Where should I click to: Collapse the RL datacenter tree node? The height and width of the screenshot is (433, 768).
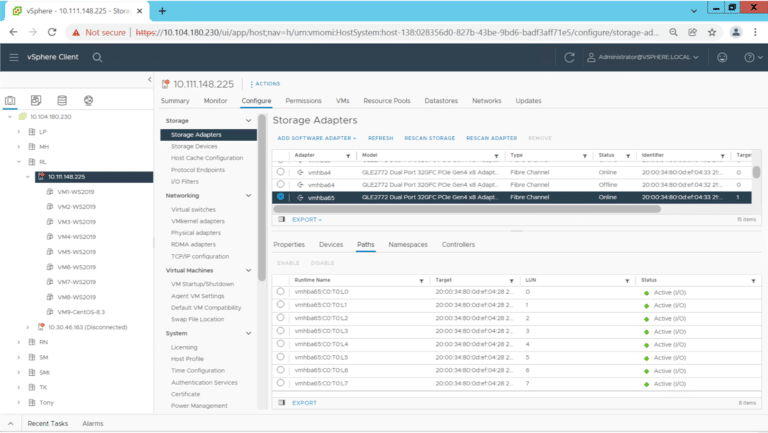point(19,162)
